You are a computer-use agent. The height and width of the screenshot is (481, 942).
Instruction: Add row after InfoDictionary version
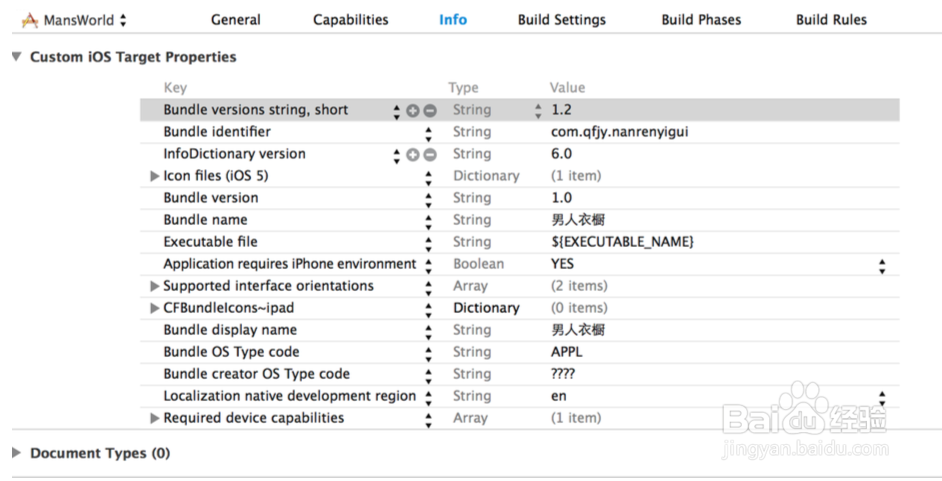[413, 155]
